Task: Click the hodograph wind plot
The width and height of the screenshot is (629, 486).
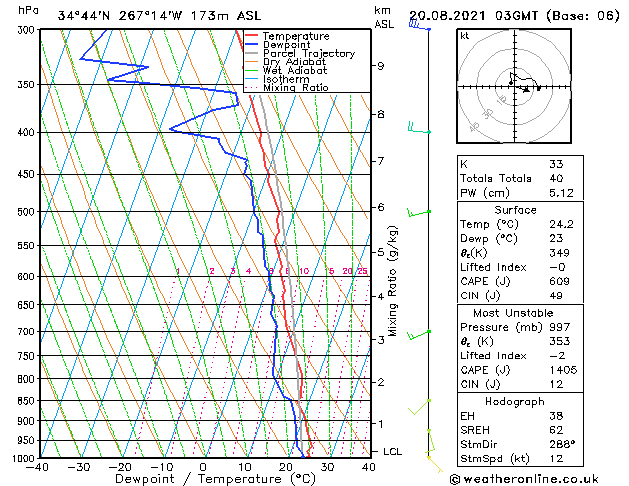Action: click(x=514, y=86)
